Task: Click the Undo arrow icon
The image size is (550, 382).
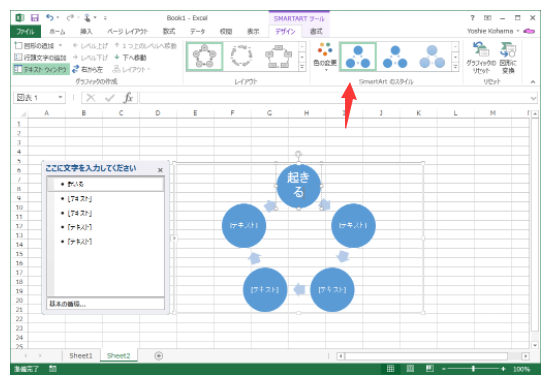Action: click(x=50, y=17)
